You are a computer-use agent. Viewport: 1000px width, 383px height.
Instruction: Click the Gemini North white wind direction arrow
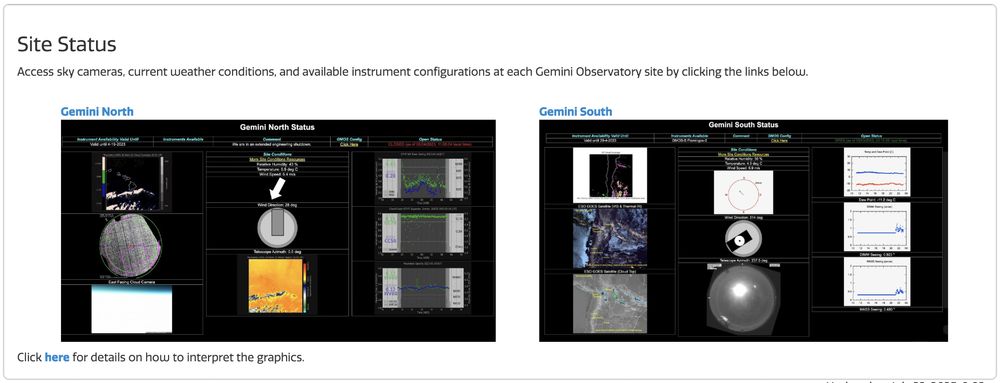click(277, 188)
